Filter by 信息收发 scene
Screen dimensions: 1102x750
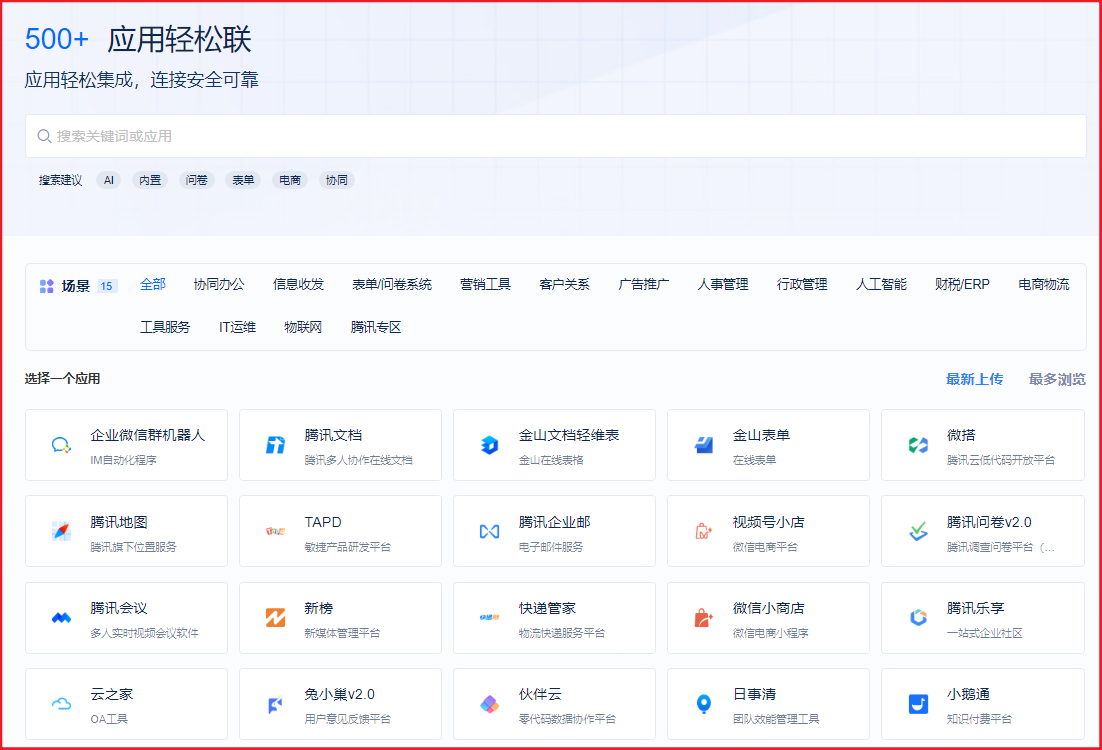[x=299, y=285]
